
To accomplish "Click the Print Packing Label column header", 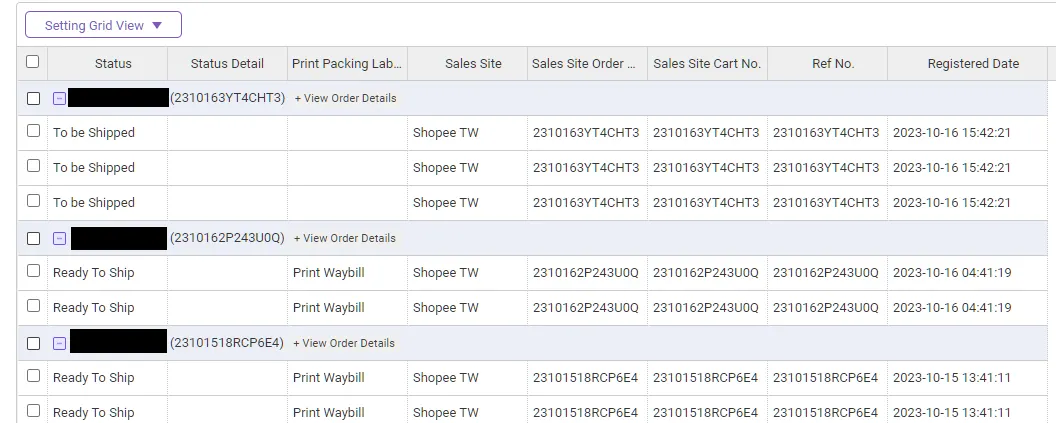I will pos(347,64).
